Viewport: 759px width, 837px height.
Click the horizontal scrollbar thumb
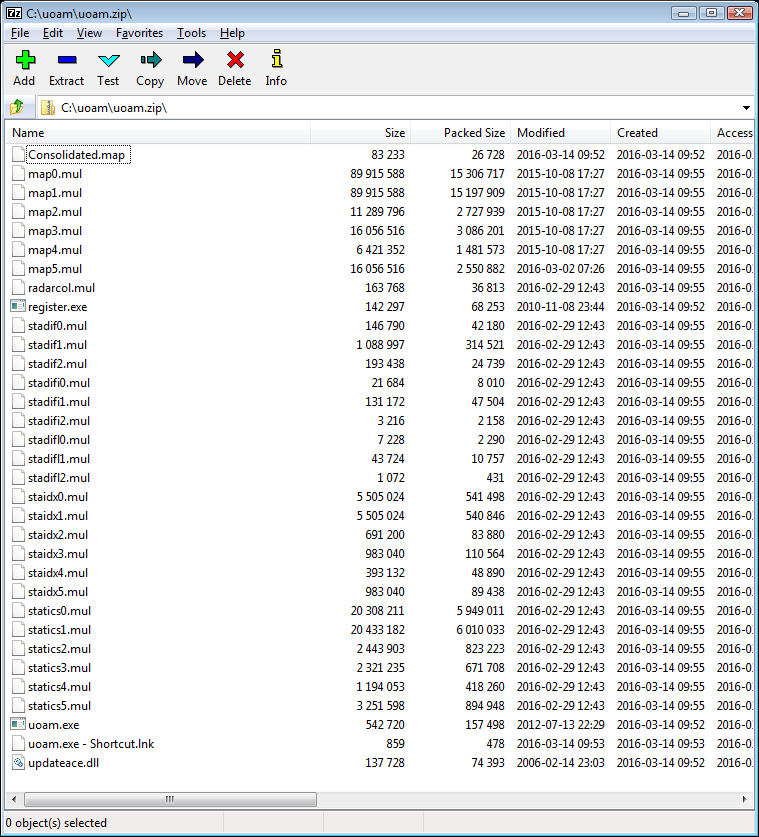[x=170, y=799]
